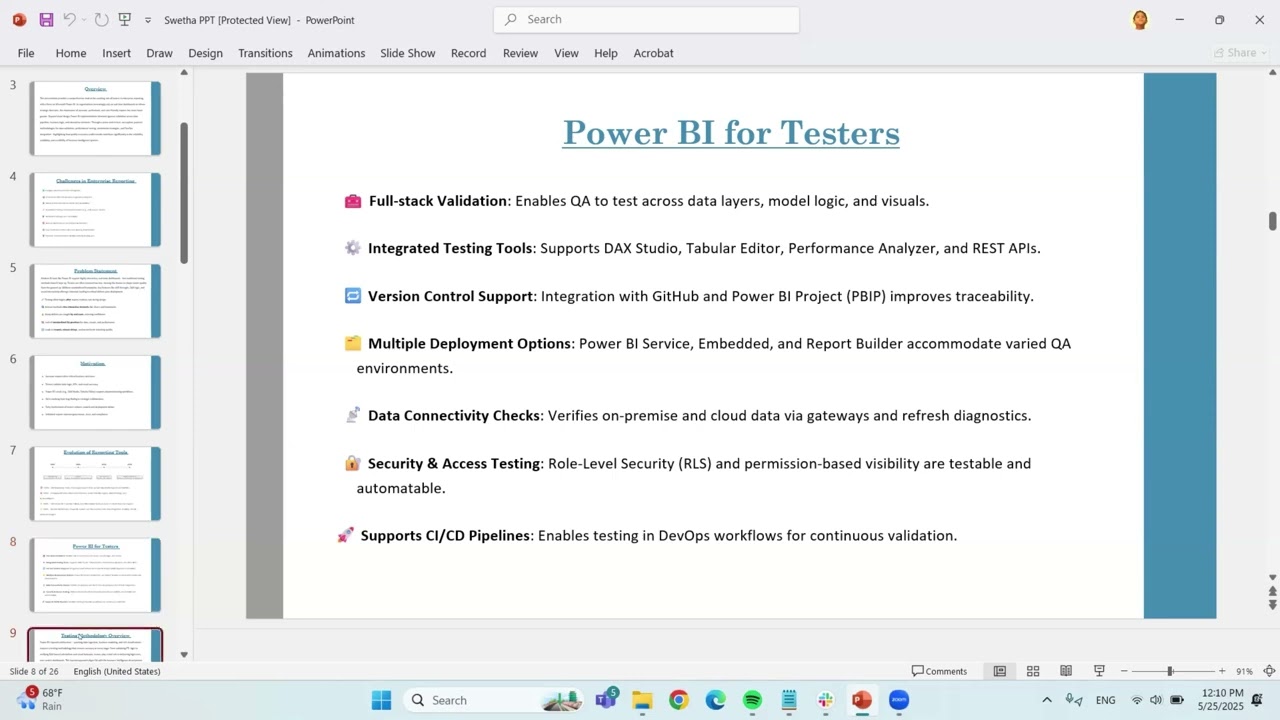The height and width of the screenshot is (720, 1280).
Task: Open the Transitions tab
Action: tap(265, 53)
